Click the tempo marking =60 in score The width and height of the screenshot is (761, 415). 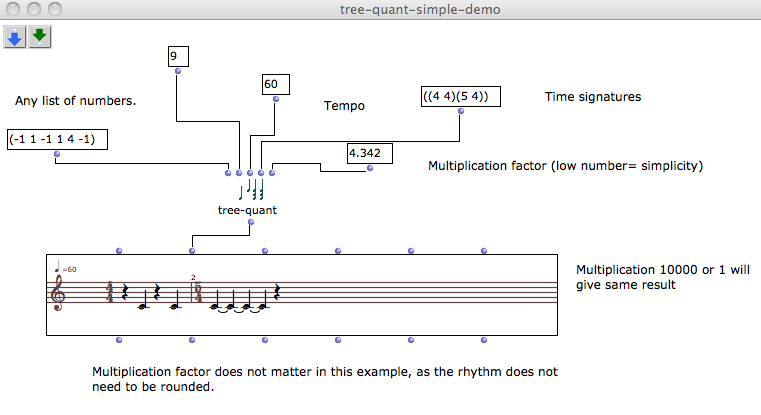pyautogui.click(x=68, y=269)
